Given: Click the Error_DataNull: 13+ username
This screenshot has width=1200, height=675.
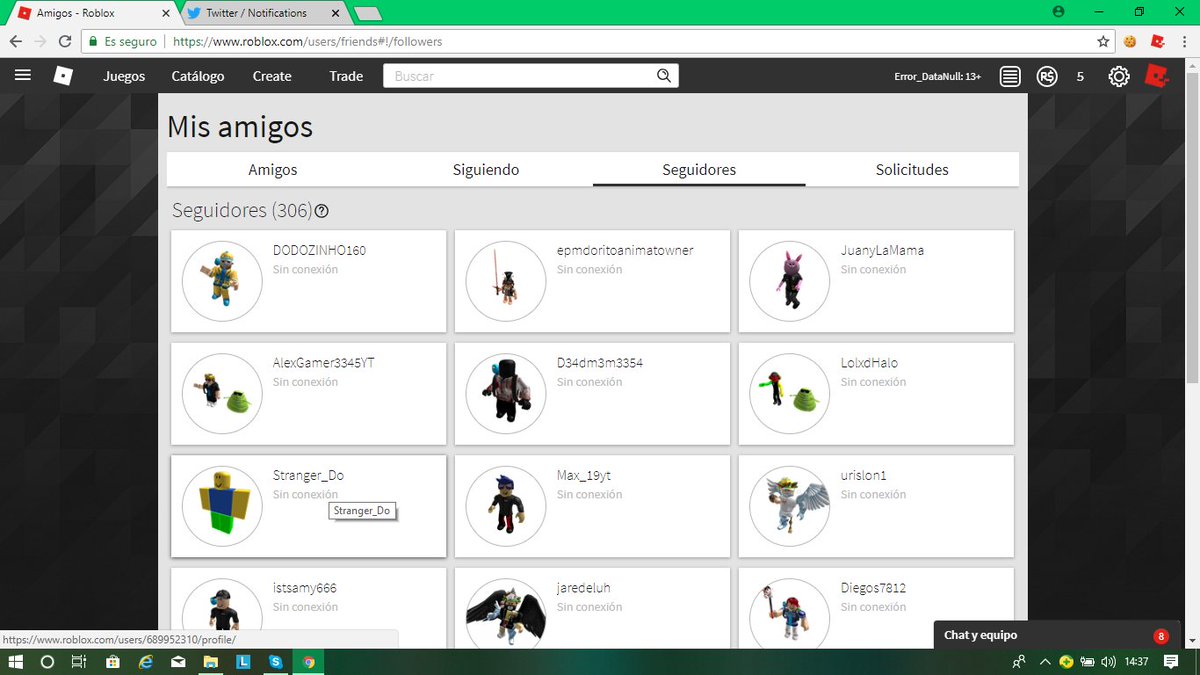Looking at the screenshot, I should (937, 76).
